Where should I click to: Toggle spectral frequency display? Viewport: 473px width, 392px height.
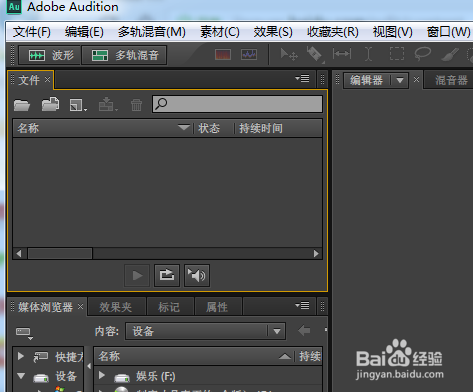(x=223, y=54)
